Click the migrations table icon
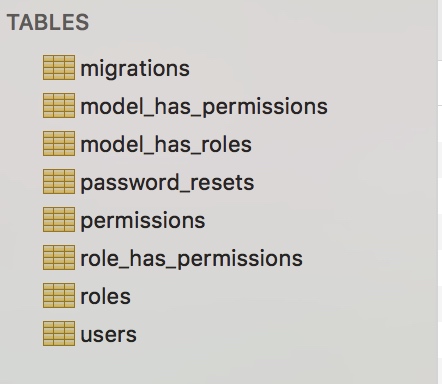Viewport: 442px width, 384px height. click(59, 68)
